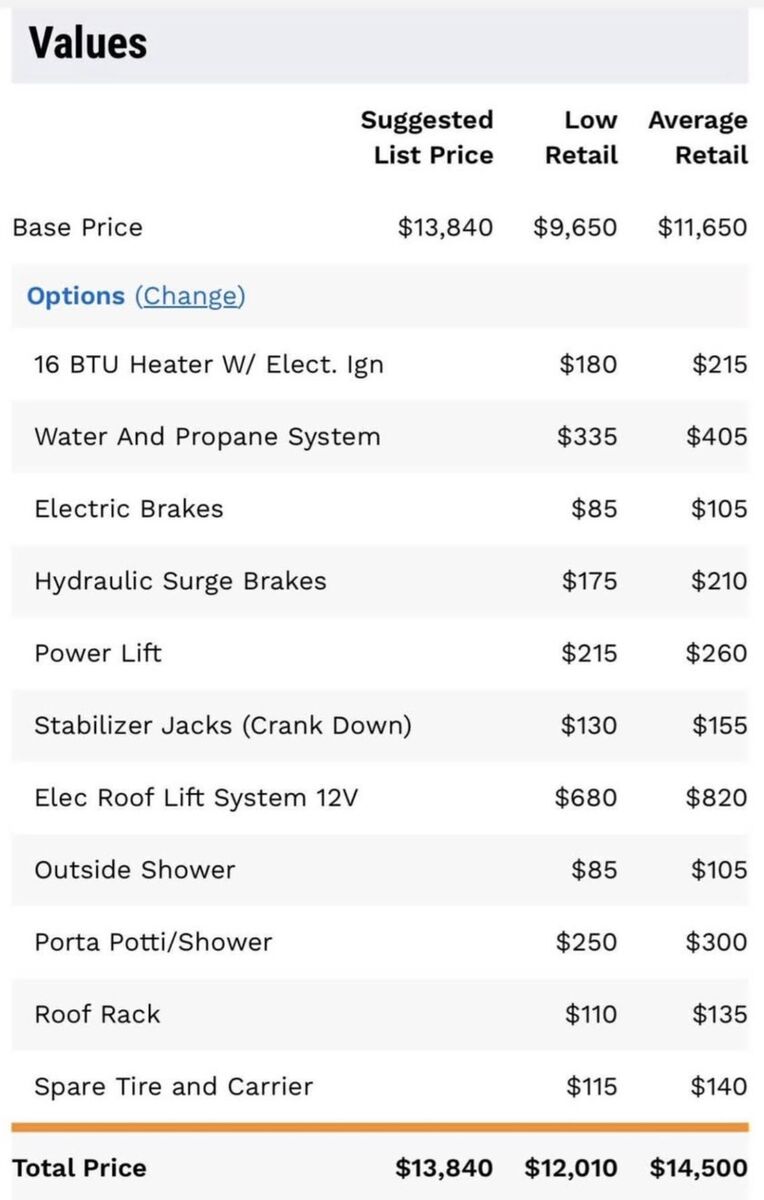
Task: Click the Low Retail column header
Action: pyautogui.click(x=582, y=137)
